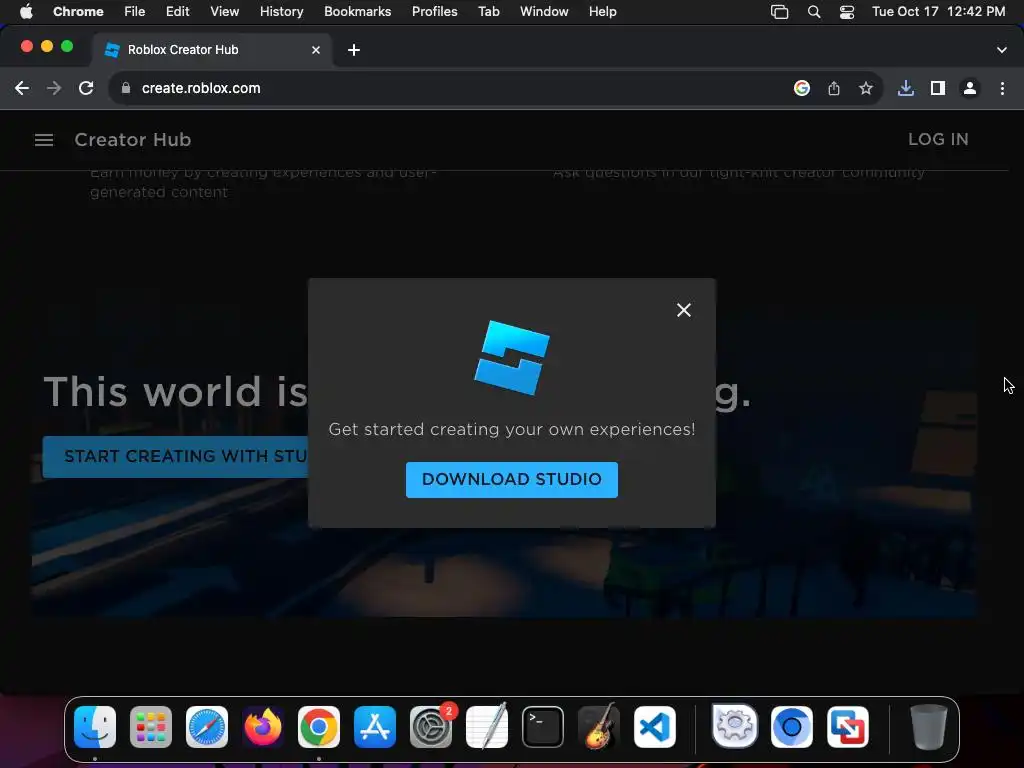View site information lock icon
This screenshot has height=768, width=1024.
coord(126,88)
